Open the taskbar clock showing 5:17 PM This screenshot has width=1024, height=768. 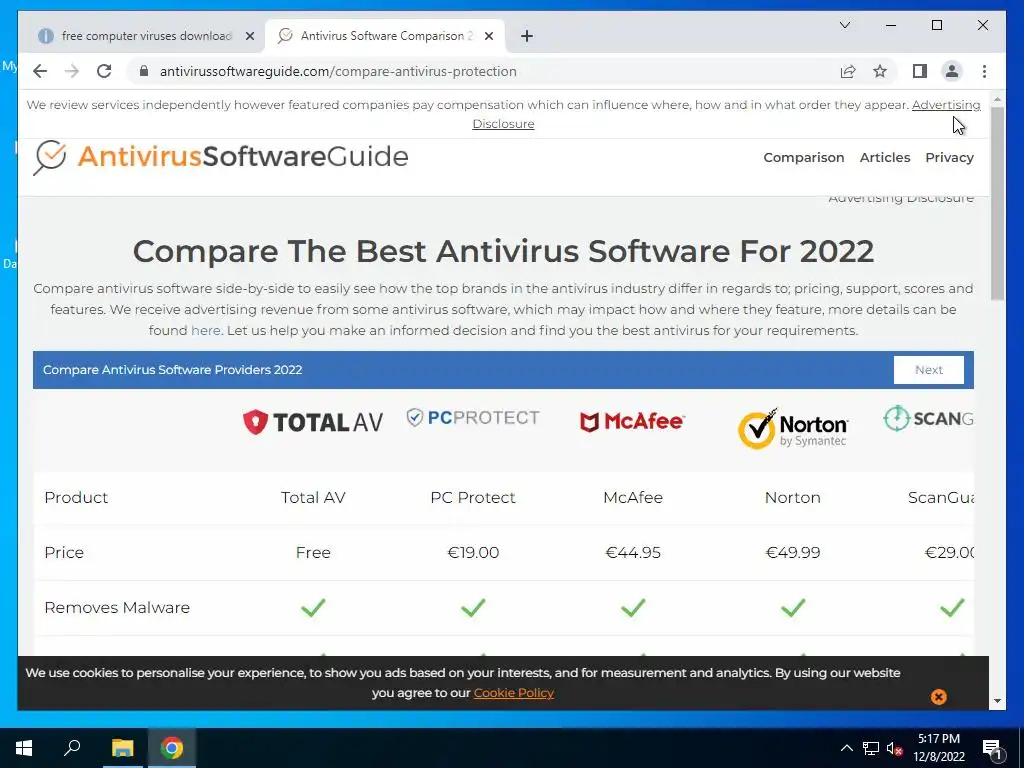point(939,748)
